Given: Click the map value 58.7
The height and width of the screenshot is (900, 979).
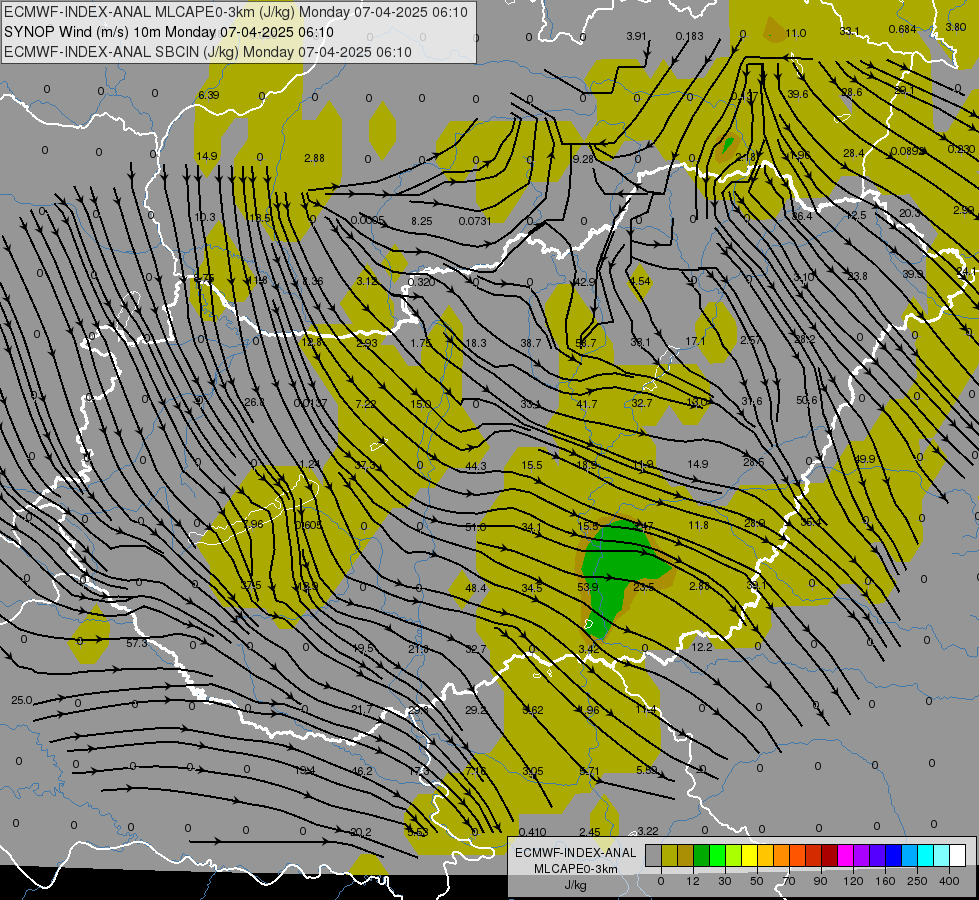Looking at the screenshot, I should pos(586,343).
